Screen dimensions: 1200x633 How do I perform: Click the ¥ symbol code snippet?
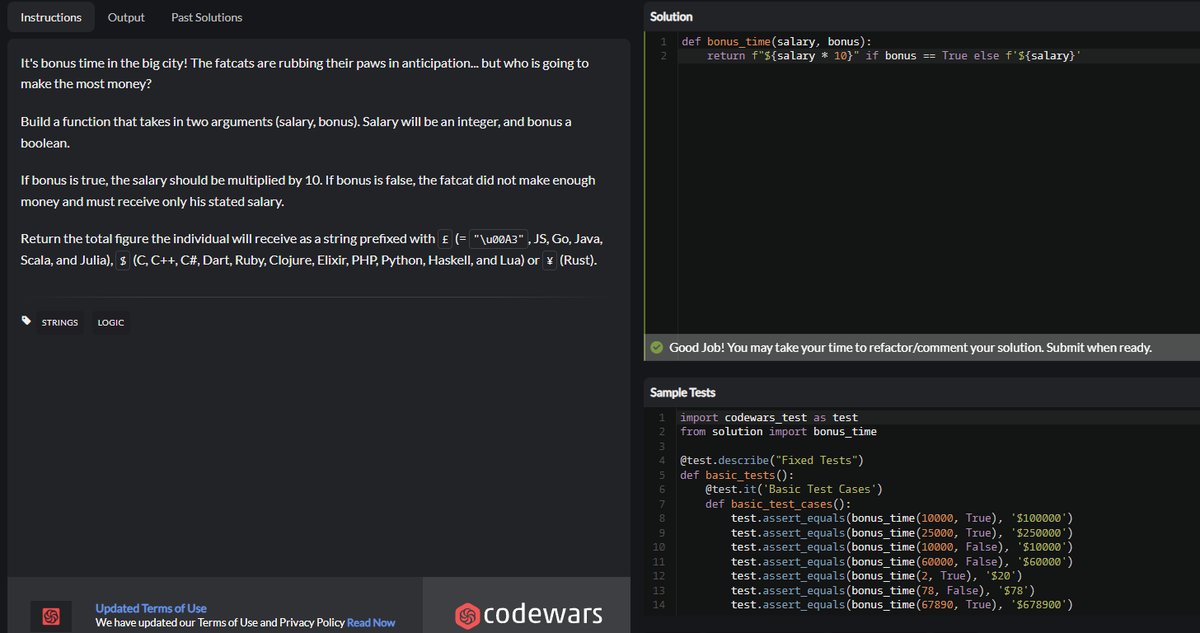[x=549, y=260]
